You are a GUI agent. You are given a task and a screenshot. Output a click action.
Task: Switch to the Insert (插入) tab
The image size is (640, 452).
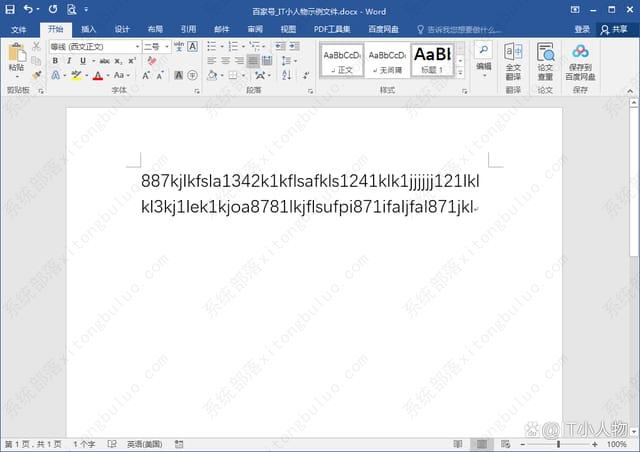[x=89, y=29]
